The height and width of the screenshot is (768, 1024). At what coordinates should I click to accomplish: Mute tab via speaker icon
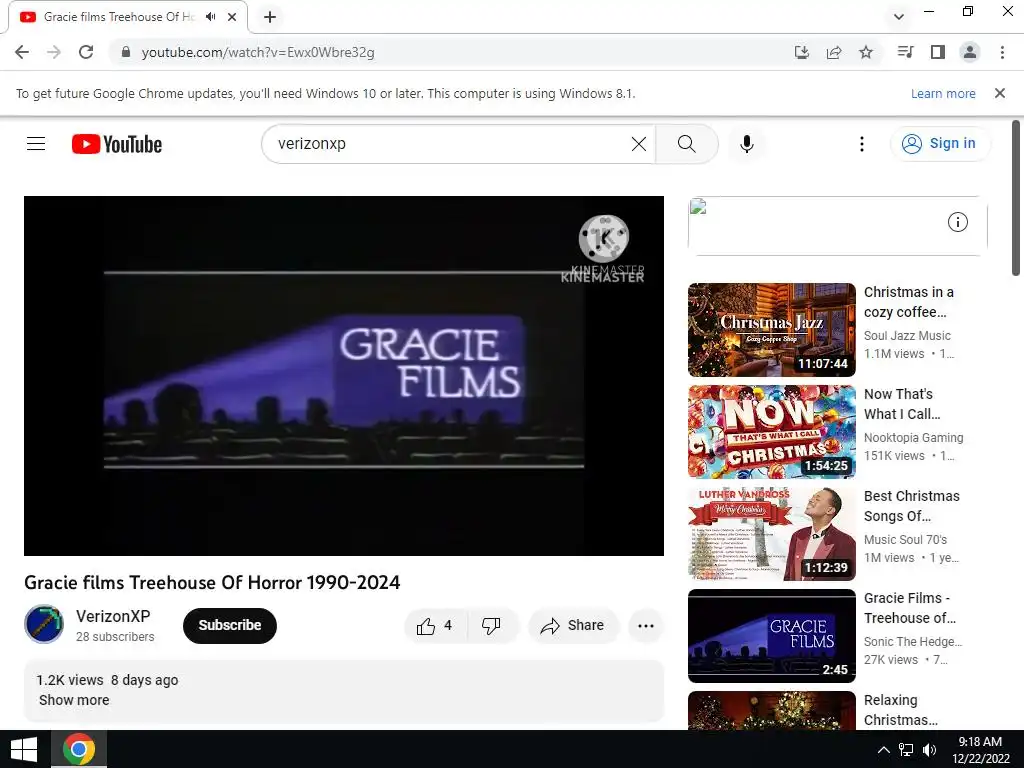pos(210,17)
